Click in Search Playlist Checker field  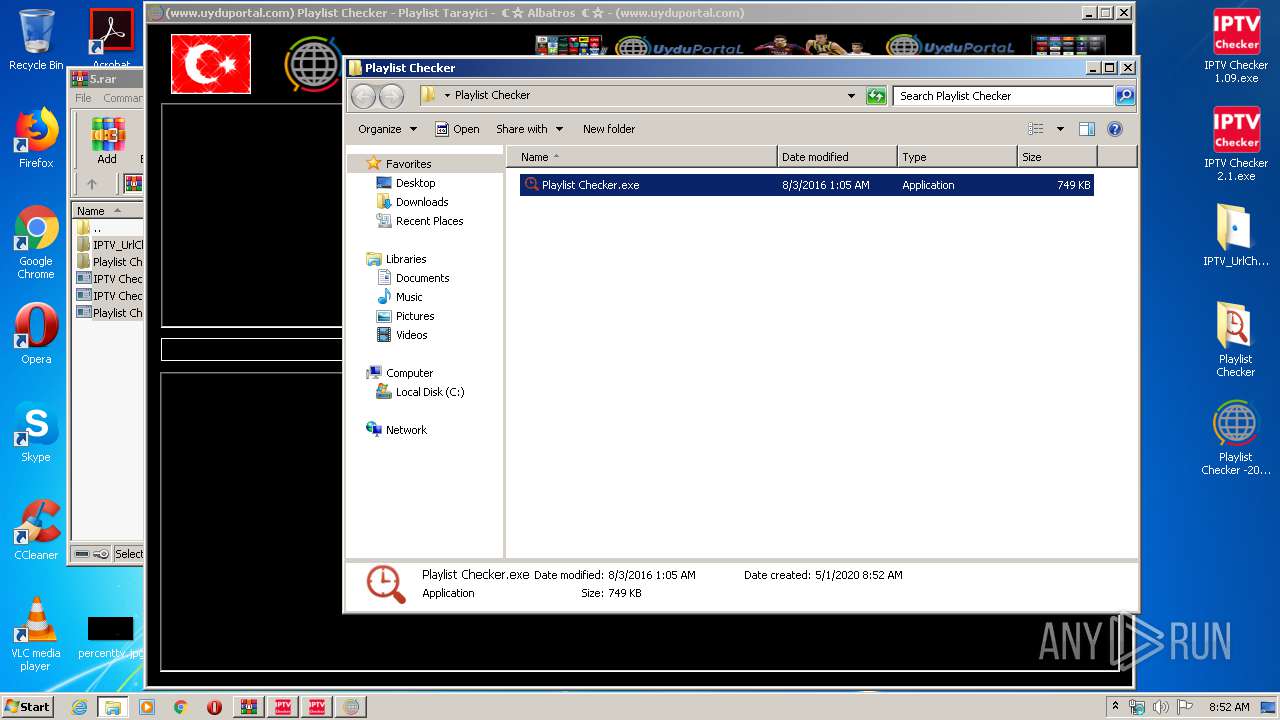[x=1002, y=96]
